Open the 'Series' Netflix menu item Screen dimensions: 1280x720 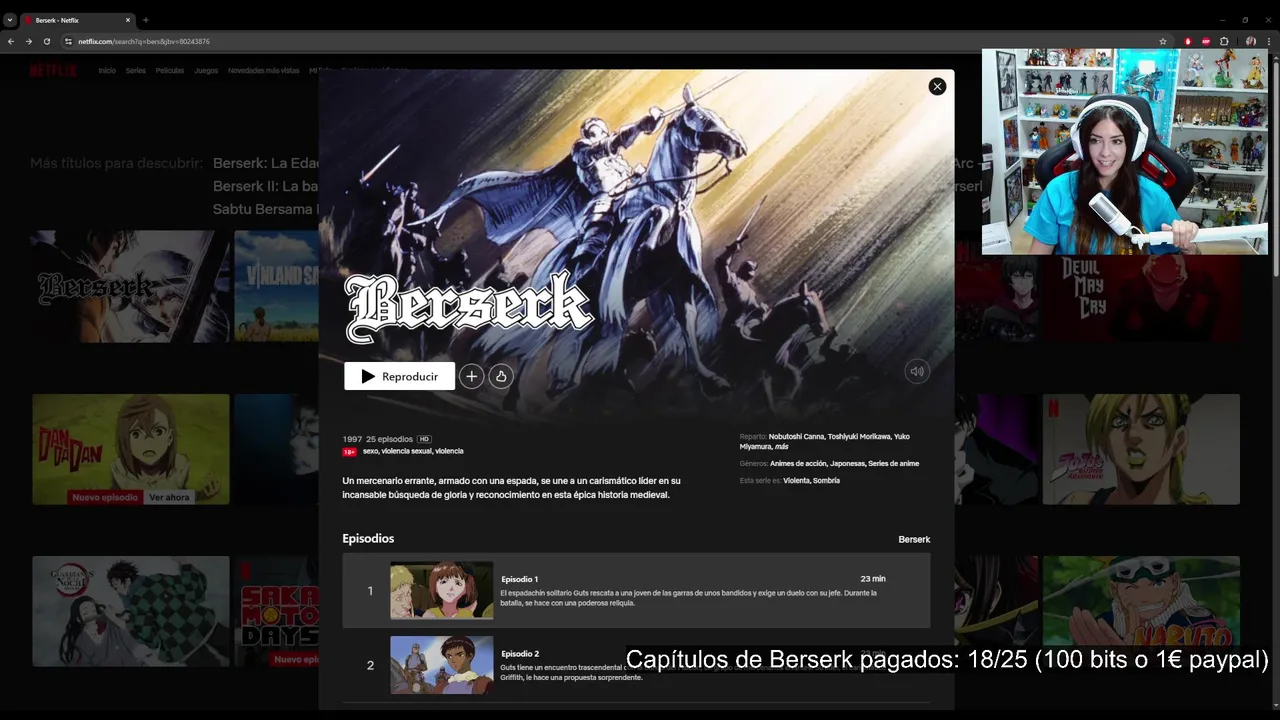[136, 71]
